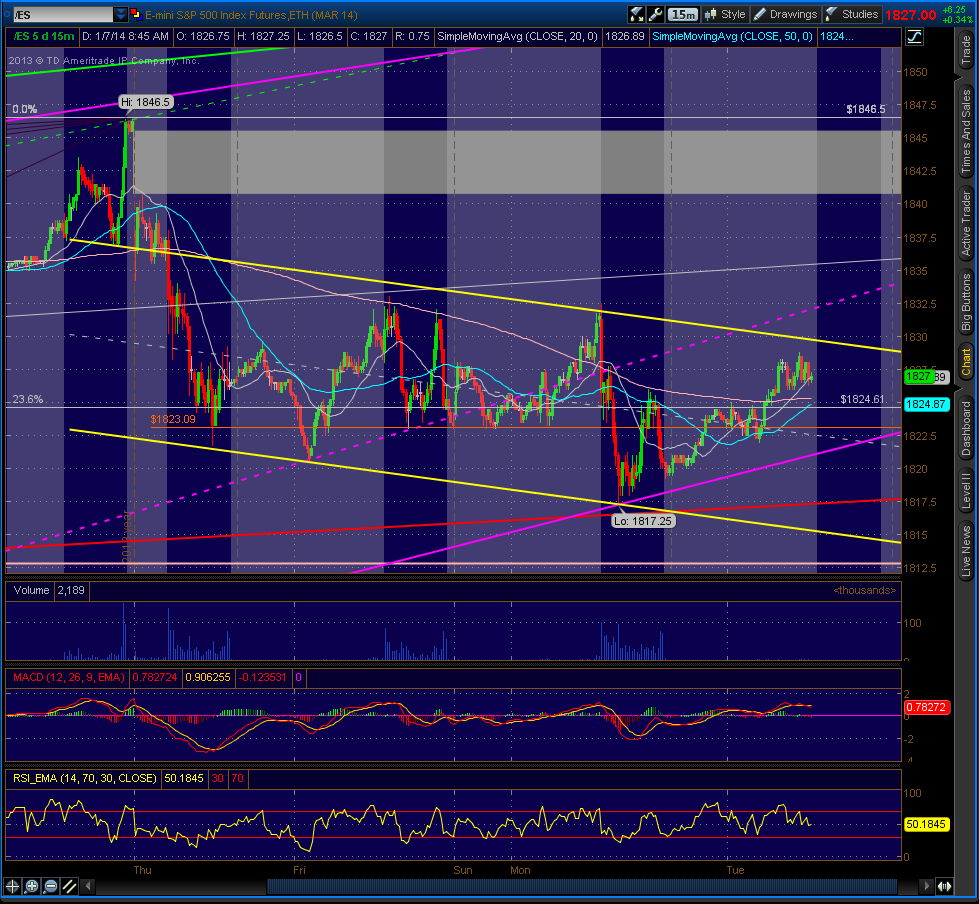Open the Live News side tab
Image resolution: width=979 pixels, height=904 pixels.
pyautogui.click(x=967, y=551)
